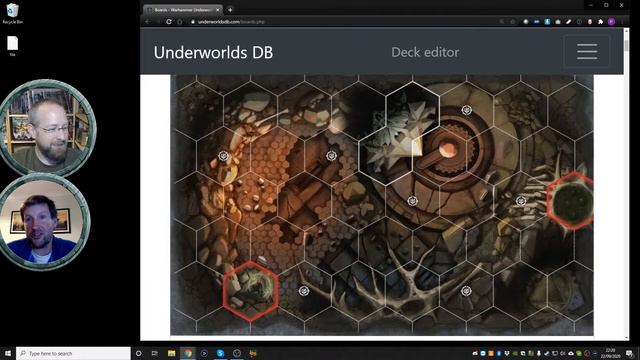640x360 pixels.
Task: Bookmark this page with the star
Action: (513, 22)
